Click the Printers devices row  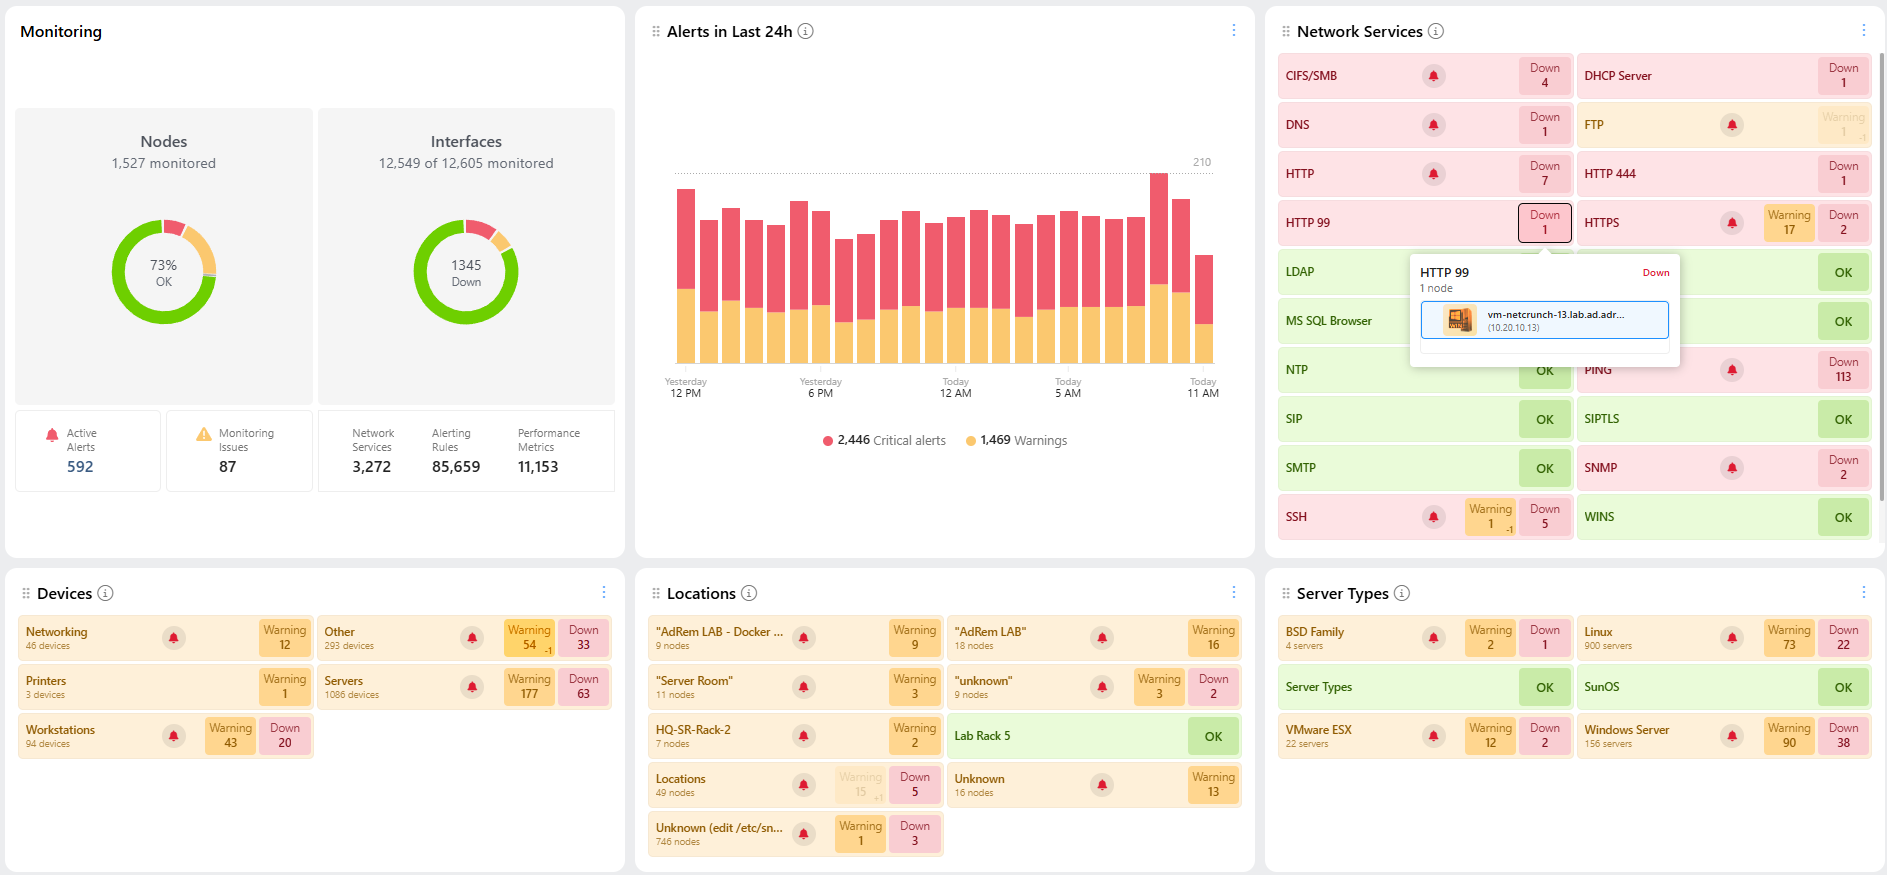(x=165, y=687)
